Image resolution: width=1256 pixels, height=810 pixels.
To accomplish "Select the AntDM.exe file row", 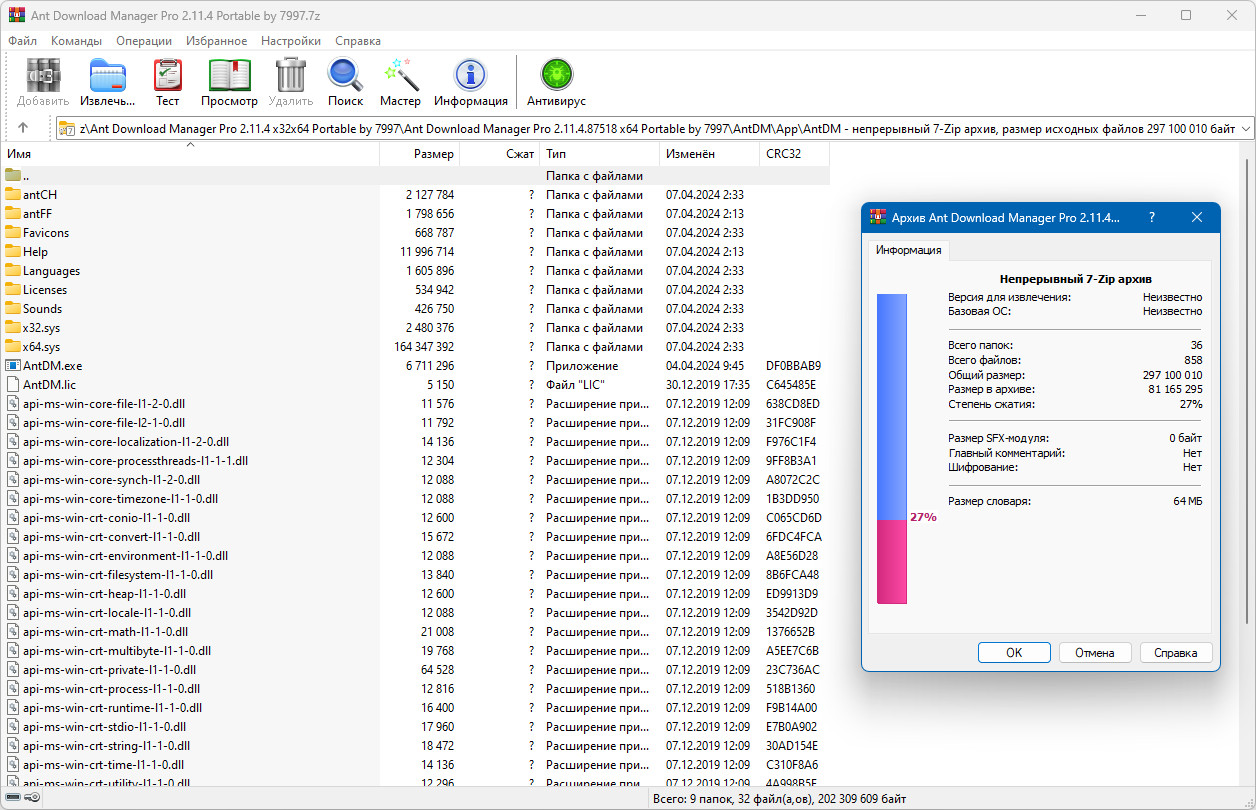I will pyautogui.click(x=53, y=366).
